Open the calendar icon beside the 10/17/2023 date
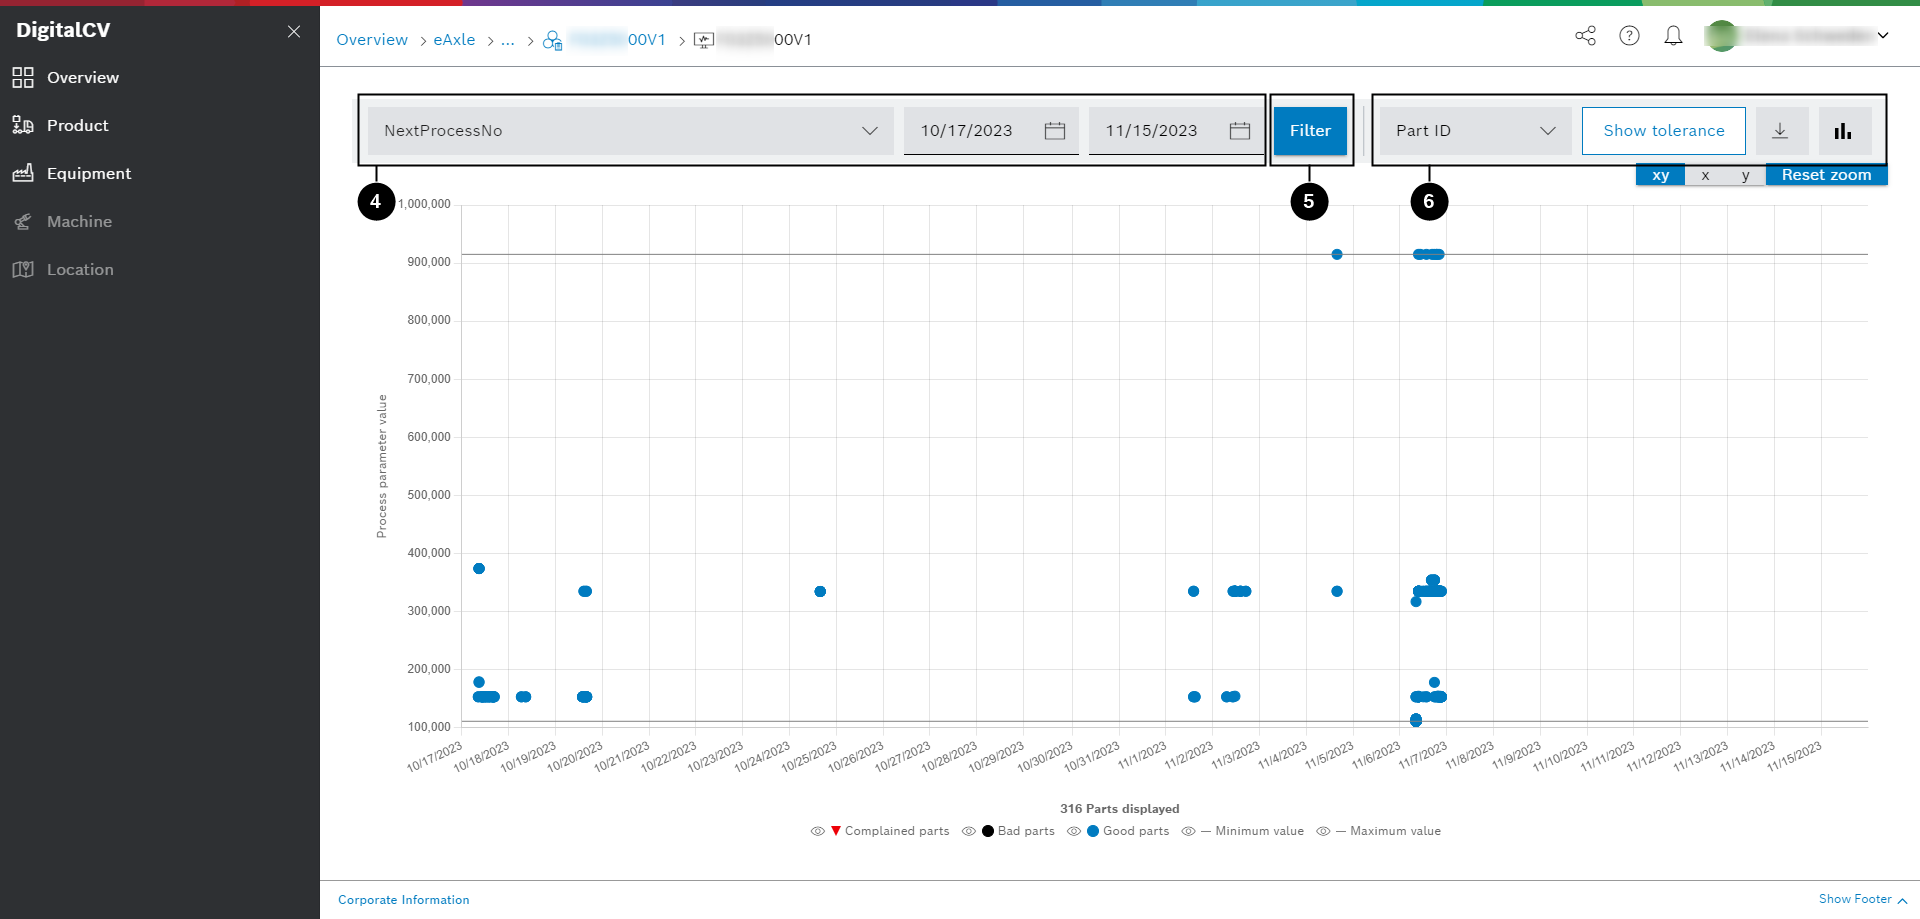The width and height of the screenshot is (1920, 919). (x=1055, y=130)
